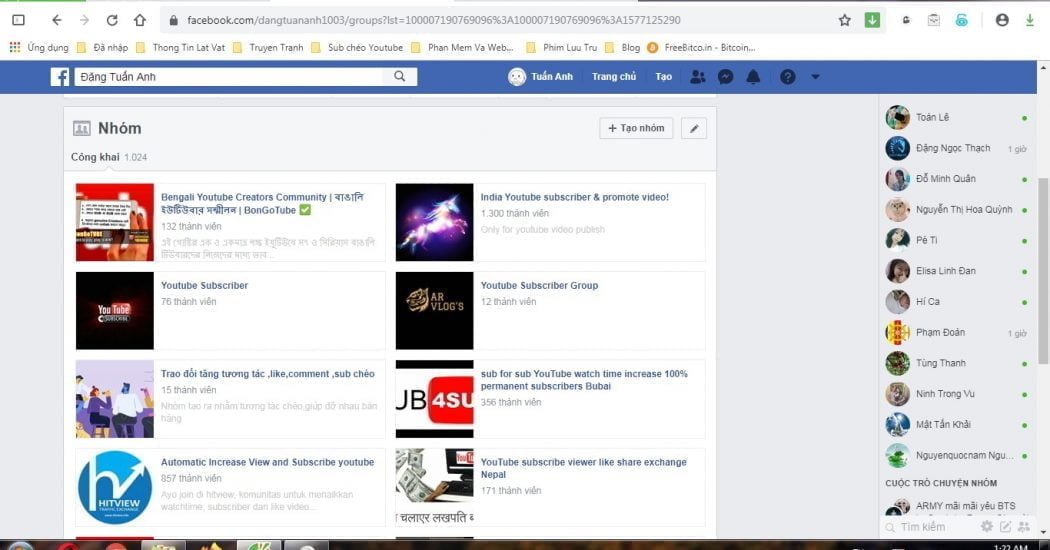Open FreeBitco.in bookmark
This screenshot has height=550, width=1050.
[x=701, y=48]
